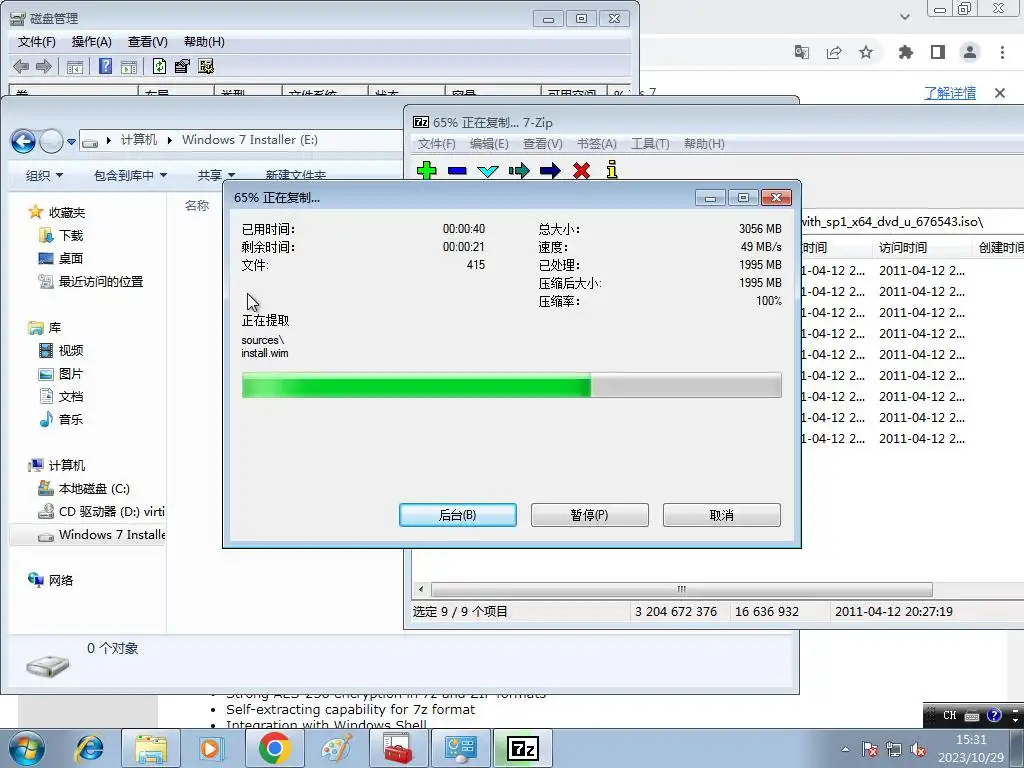Click the 了解详情 link in Chrome

pos(950,93)
